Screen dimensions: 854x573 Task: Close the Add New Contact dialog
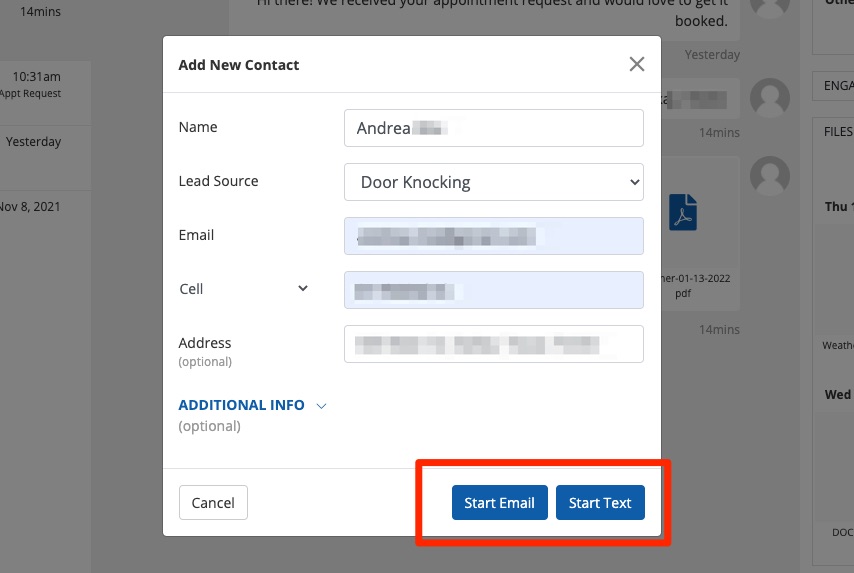(636, 64)
